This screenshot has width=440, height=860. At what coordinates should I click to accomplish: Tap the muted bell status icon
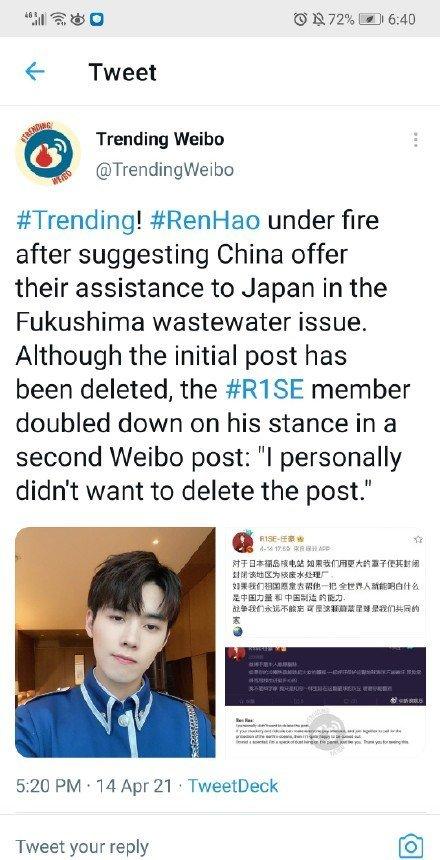click(x=318, y=19)
